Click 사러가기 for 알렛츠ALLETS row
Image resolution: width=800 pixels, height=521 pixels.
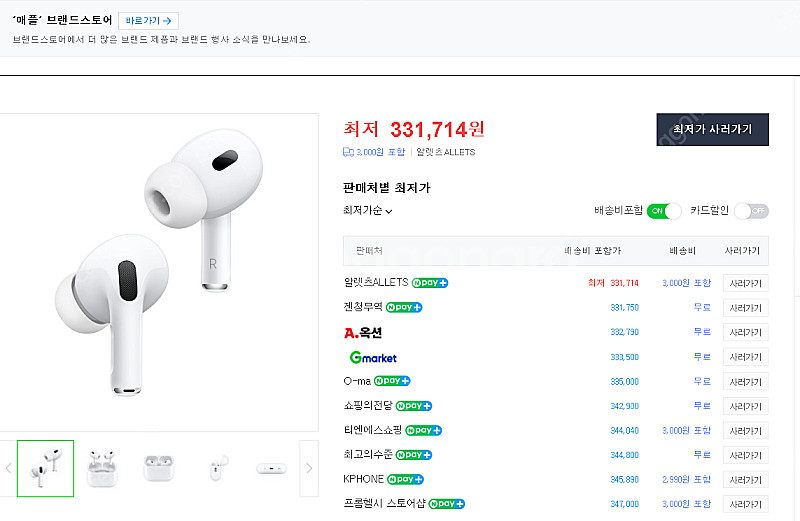pos(745,283)
